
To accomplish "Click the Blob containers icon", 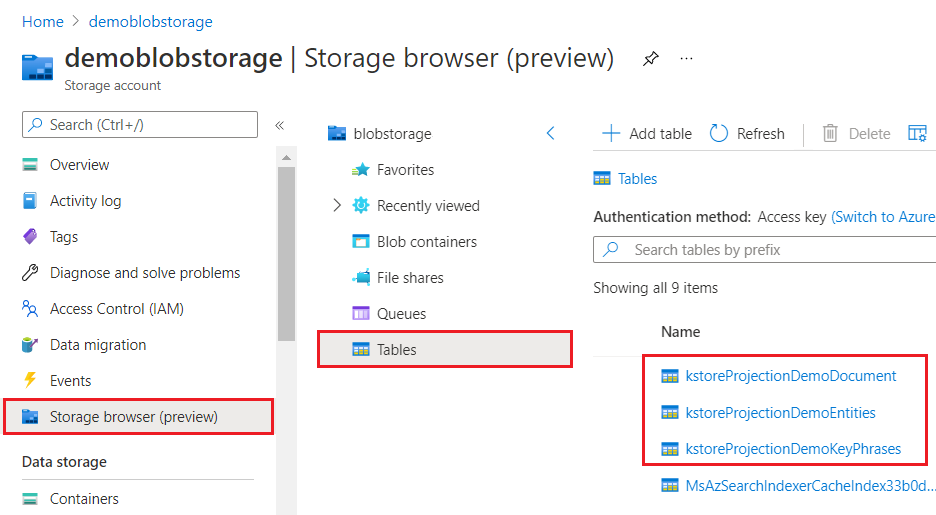I will tap(361, 242).
